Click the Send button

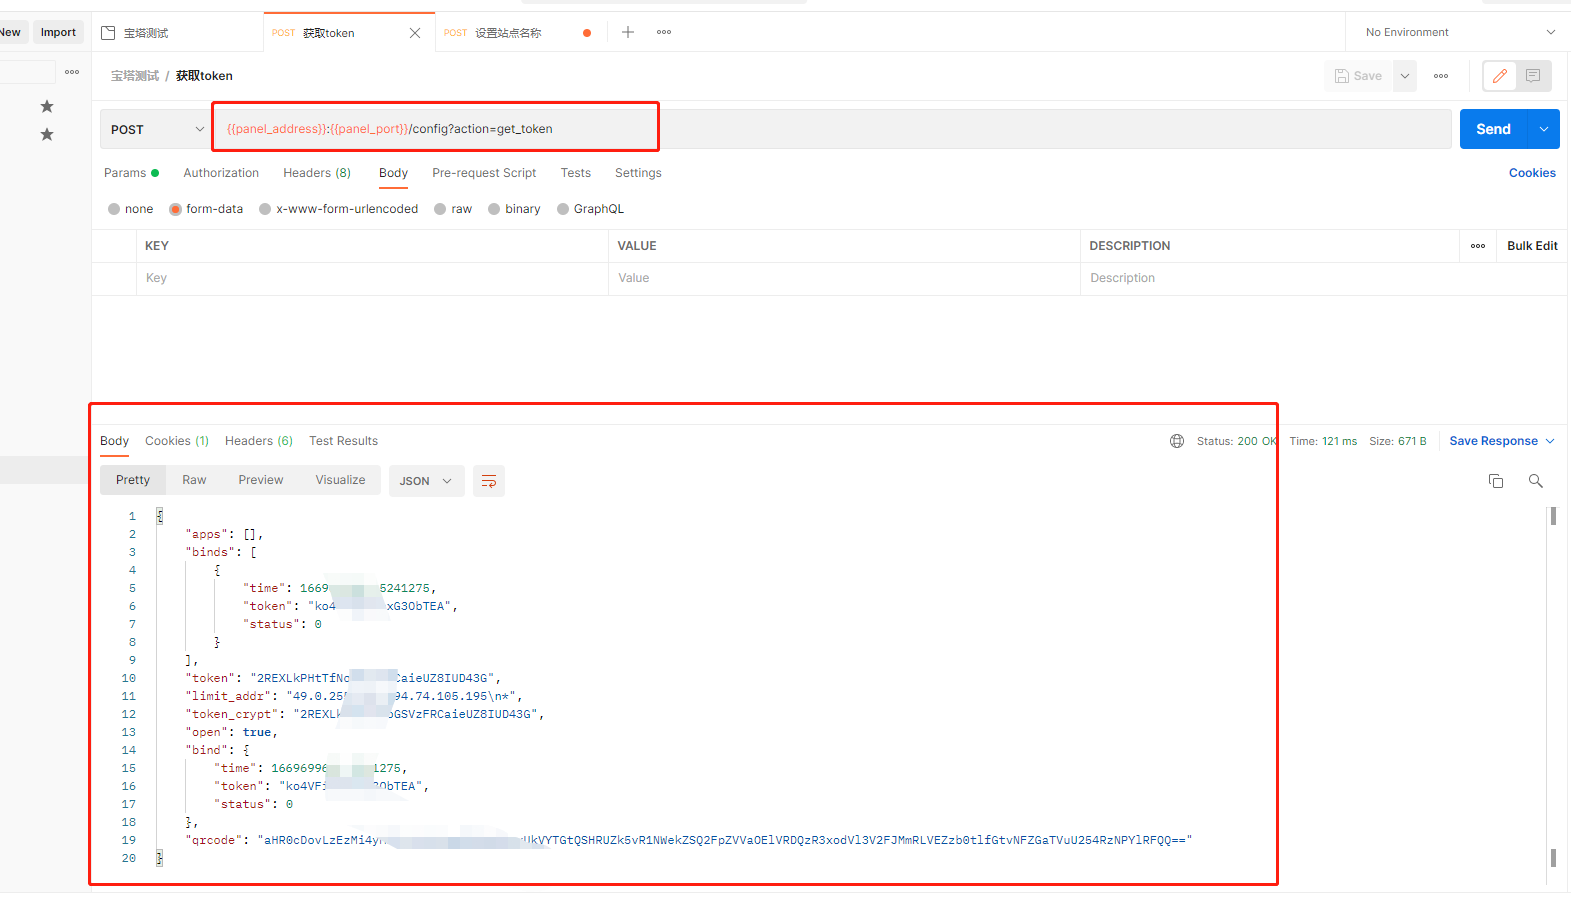[1493, 129]
